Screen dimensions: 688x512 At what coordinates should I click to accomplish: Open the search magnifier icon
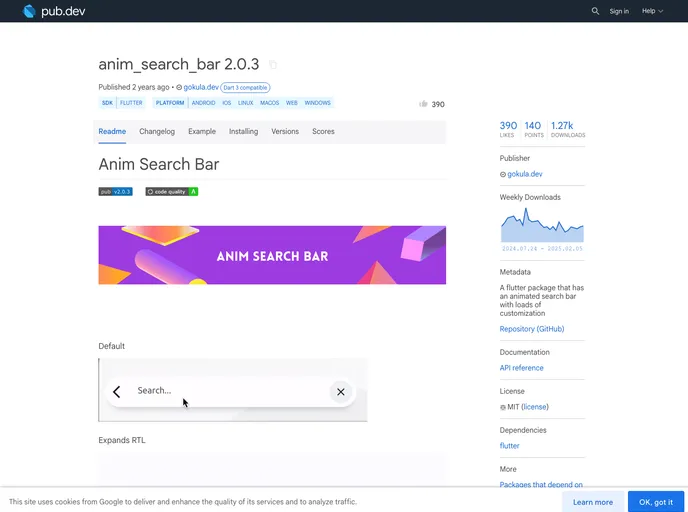tap(595, 11)
